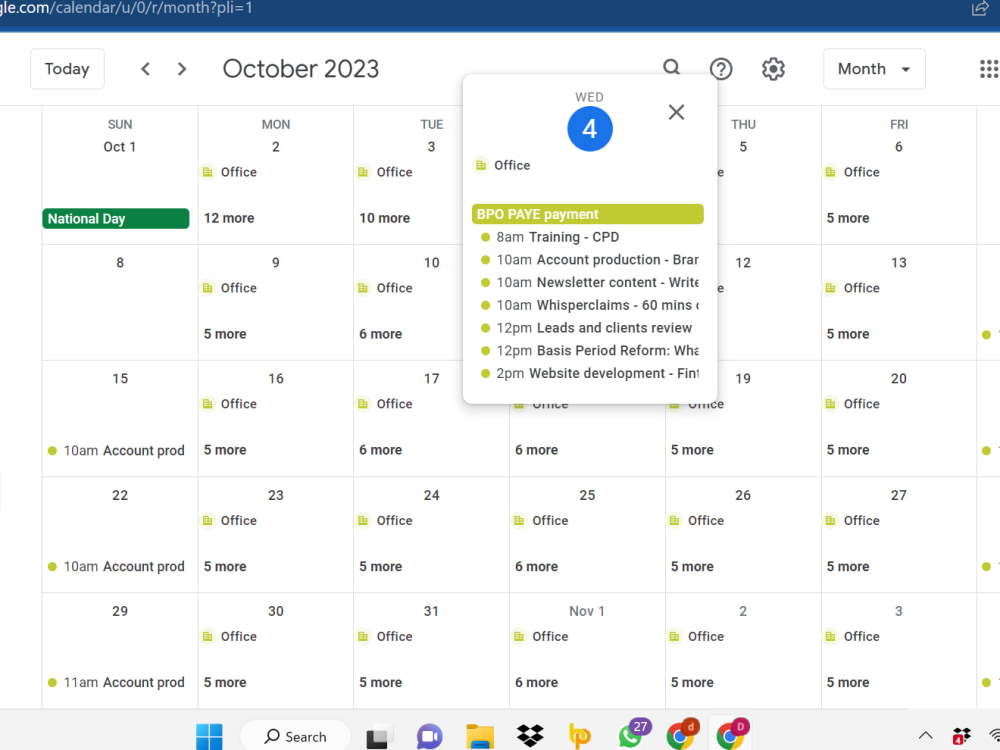Open Office location on Nov 1
Screen dimensions: 1000x750
point(541,636)
